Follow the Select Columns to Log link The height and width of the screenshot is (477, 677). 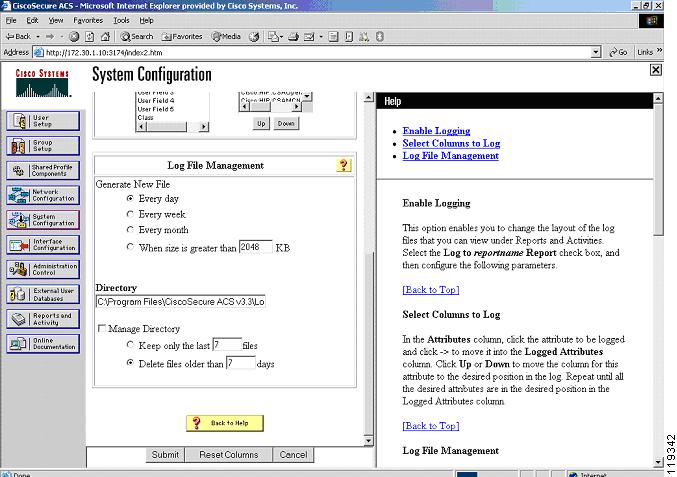451,143
